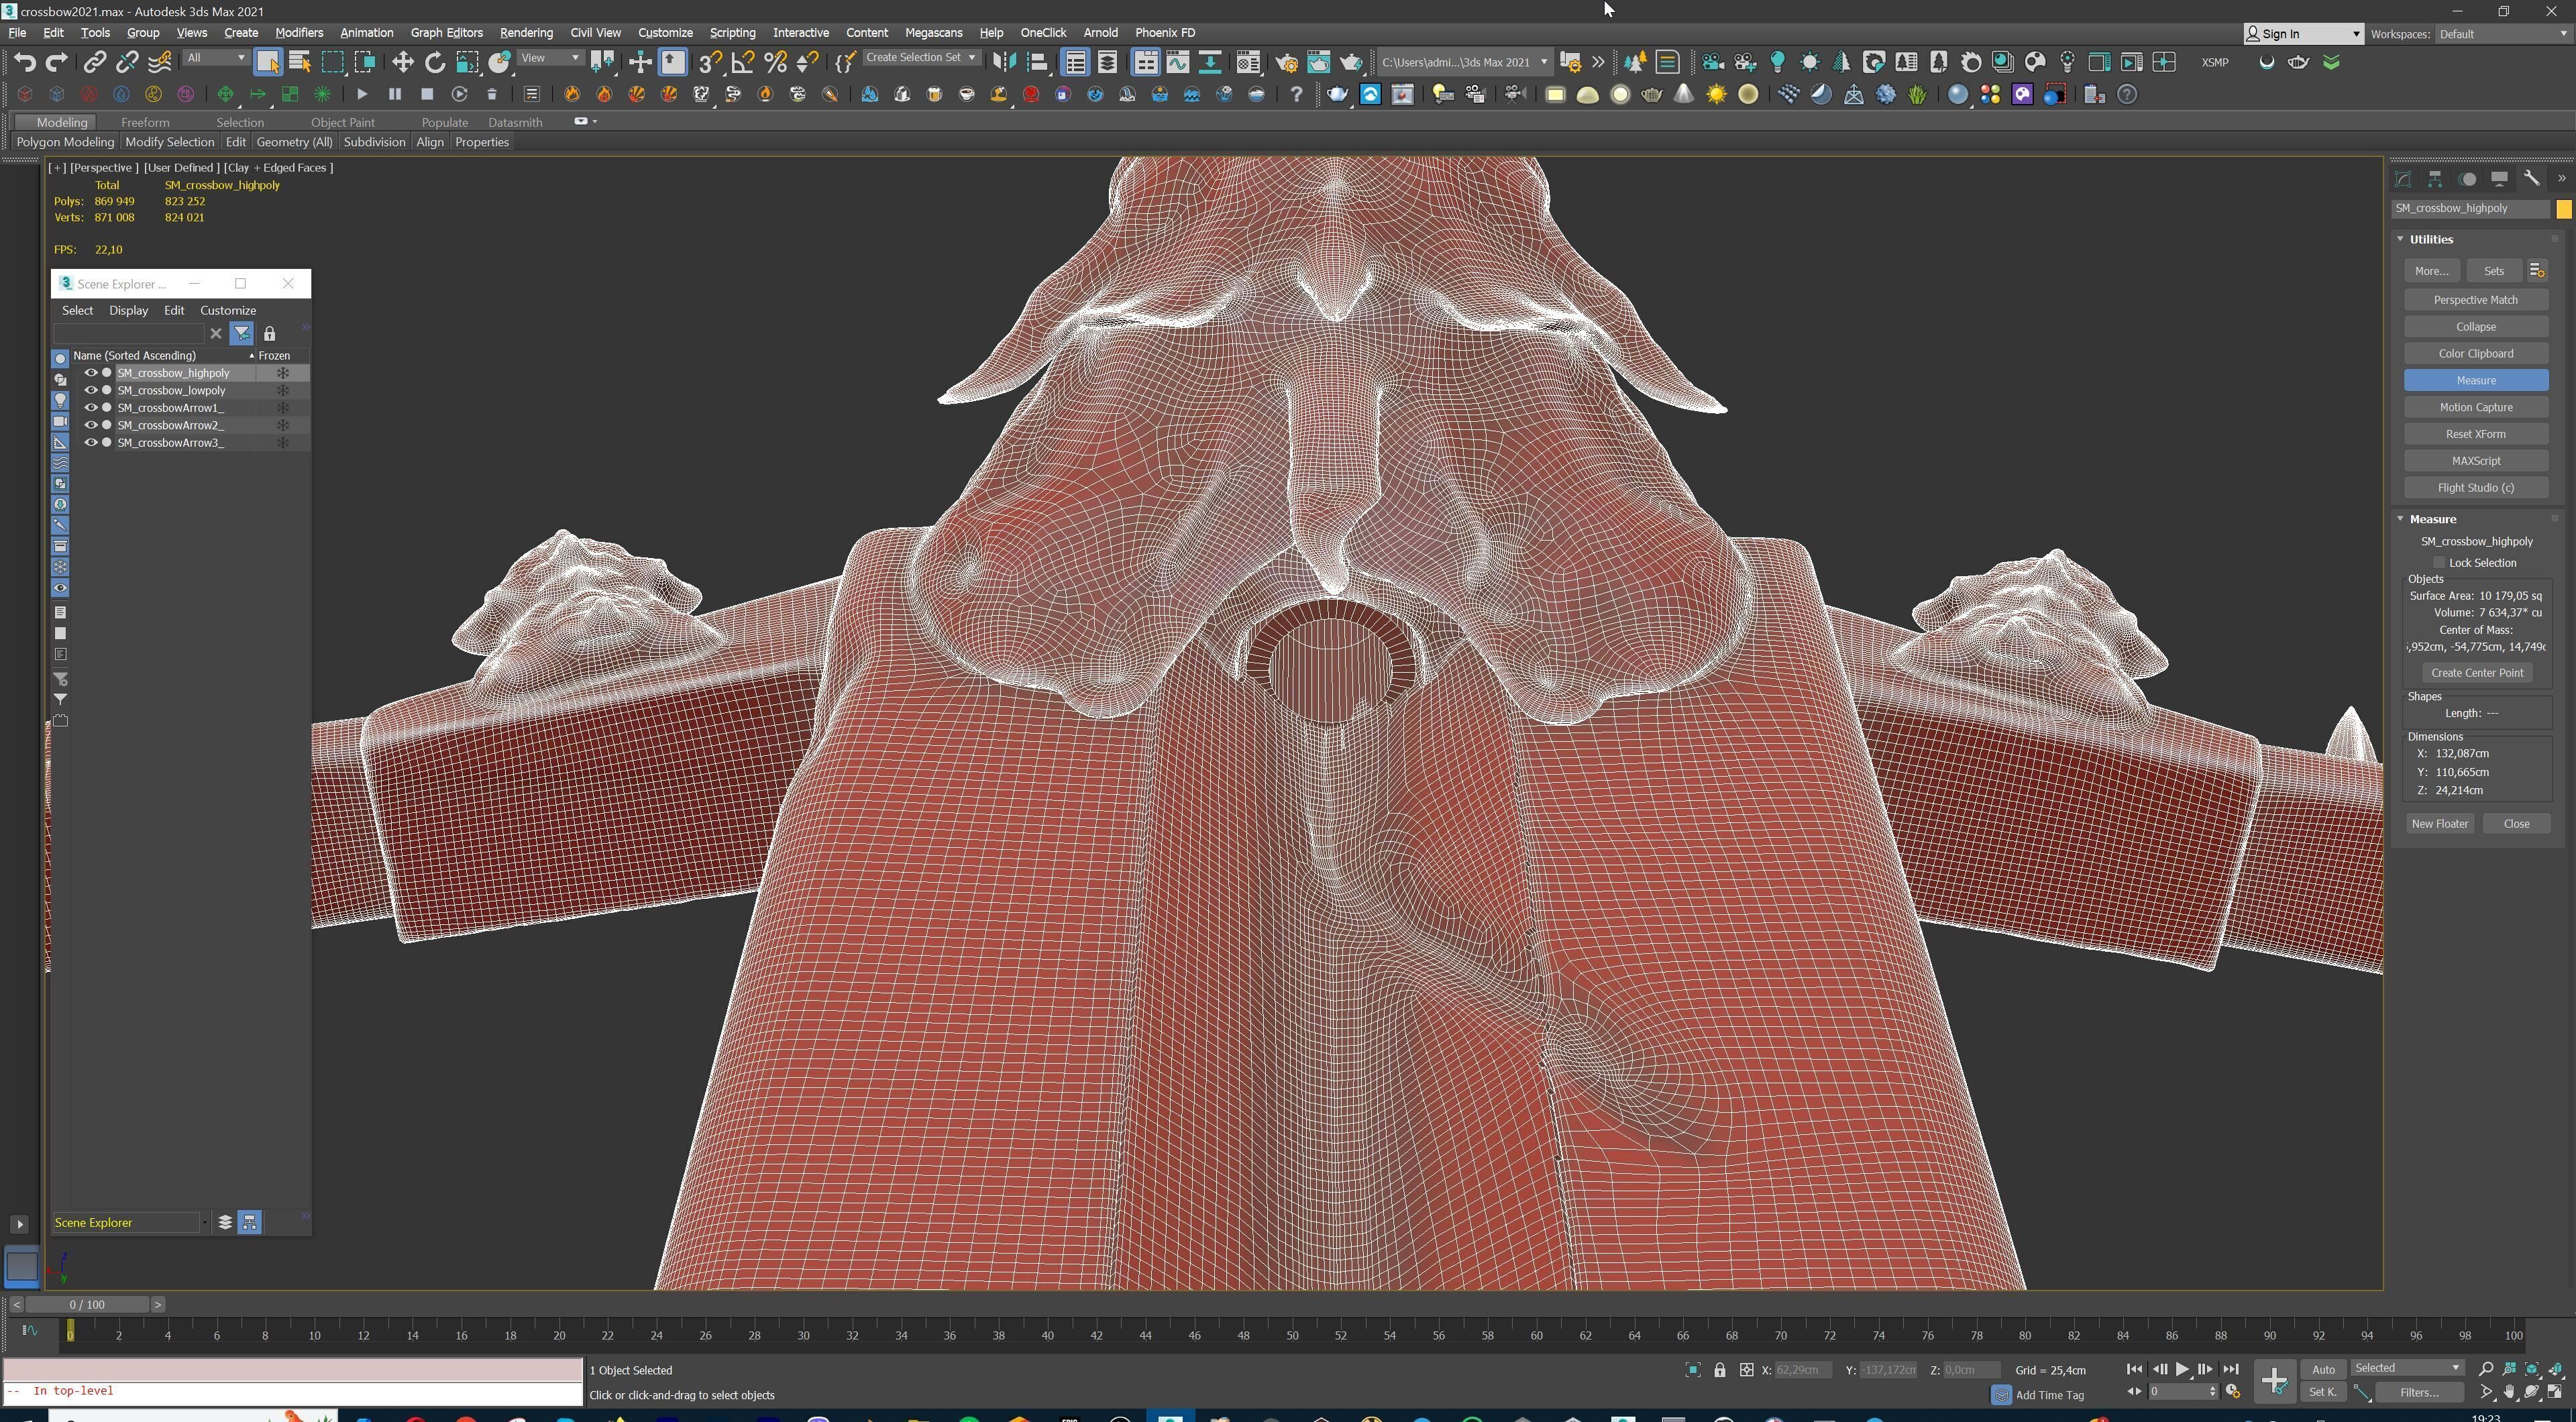The height and width of the screenshot is (1422, 2576).
Task: Enable the Lock Selection checkbox
Action: pyautogui.click(x=2439, y=563)
